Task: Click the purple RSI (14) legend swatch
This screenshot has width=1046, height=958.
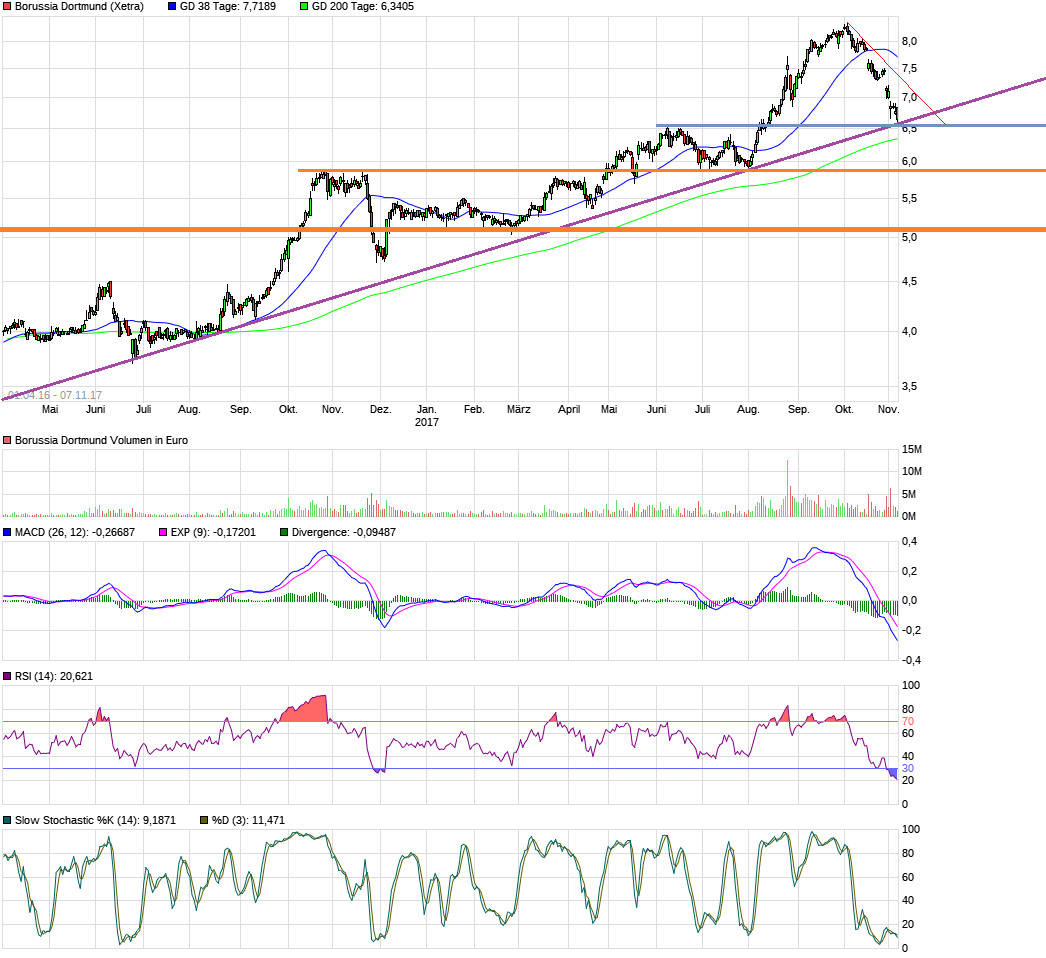Action: pos(7,676)
